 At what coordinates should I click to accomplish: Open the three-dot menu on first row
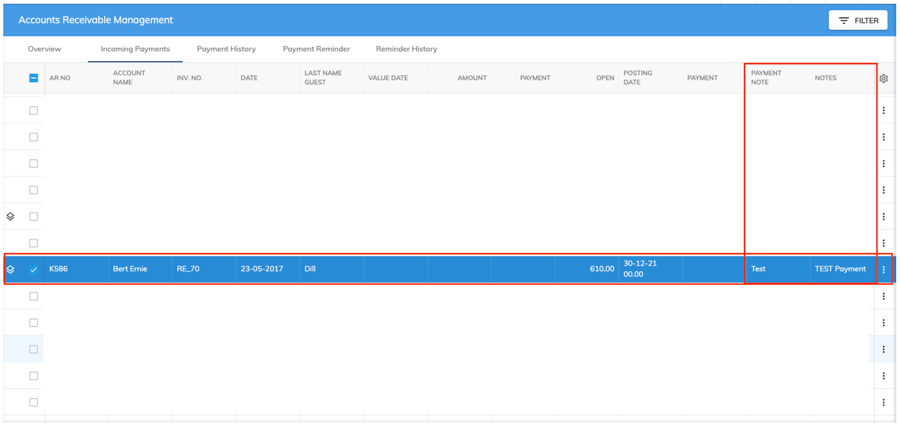[x=883, y=111]
